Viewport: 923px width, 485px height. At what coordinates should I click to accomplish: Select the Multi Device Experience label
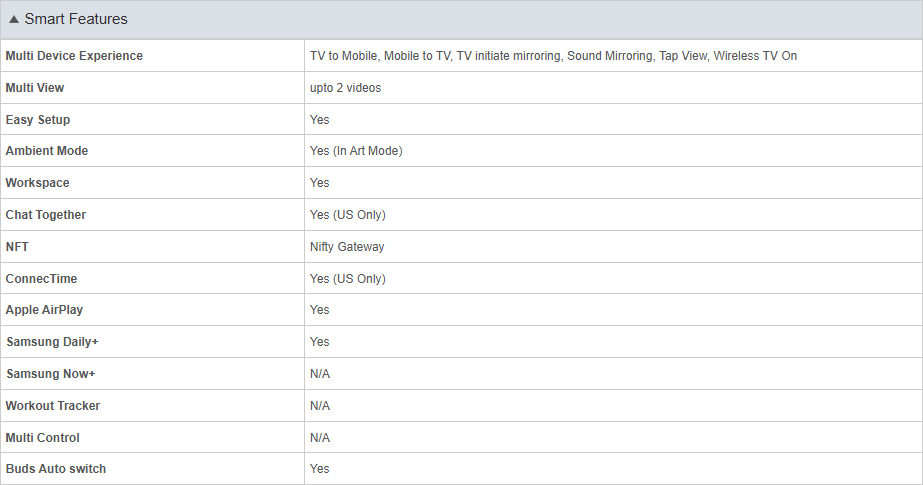pos(74,56)
